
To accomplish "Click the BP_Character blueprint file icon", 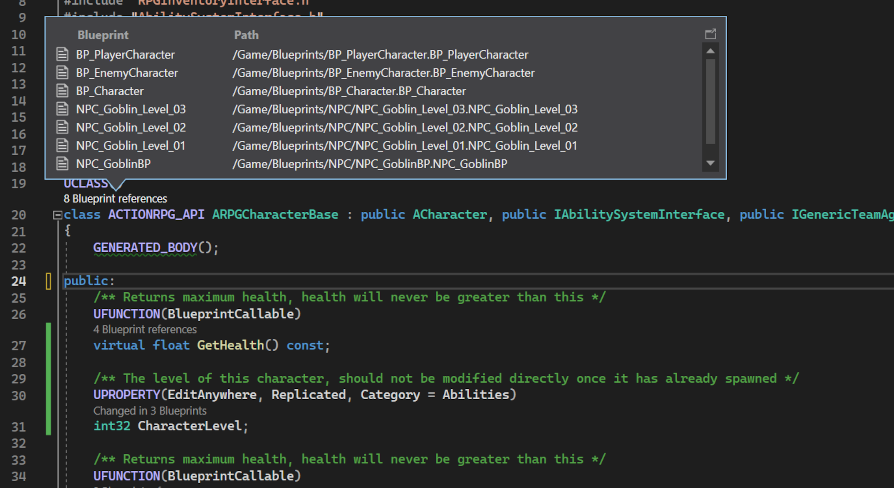I will coord(63,91).
